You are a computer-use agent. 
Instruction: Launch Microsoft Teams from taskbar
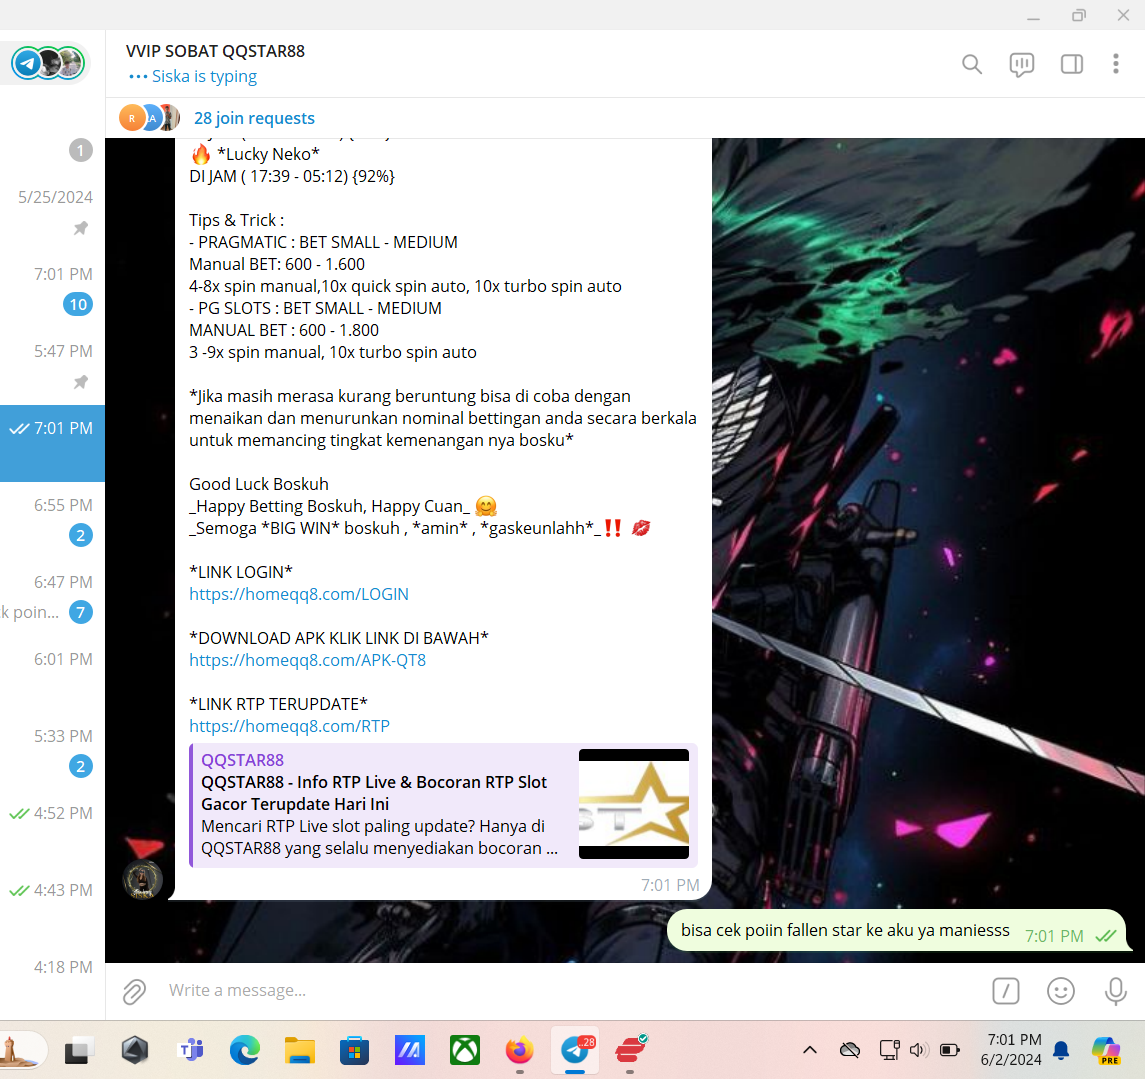(x=190, y=1051)
